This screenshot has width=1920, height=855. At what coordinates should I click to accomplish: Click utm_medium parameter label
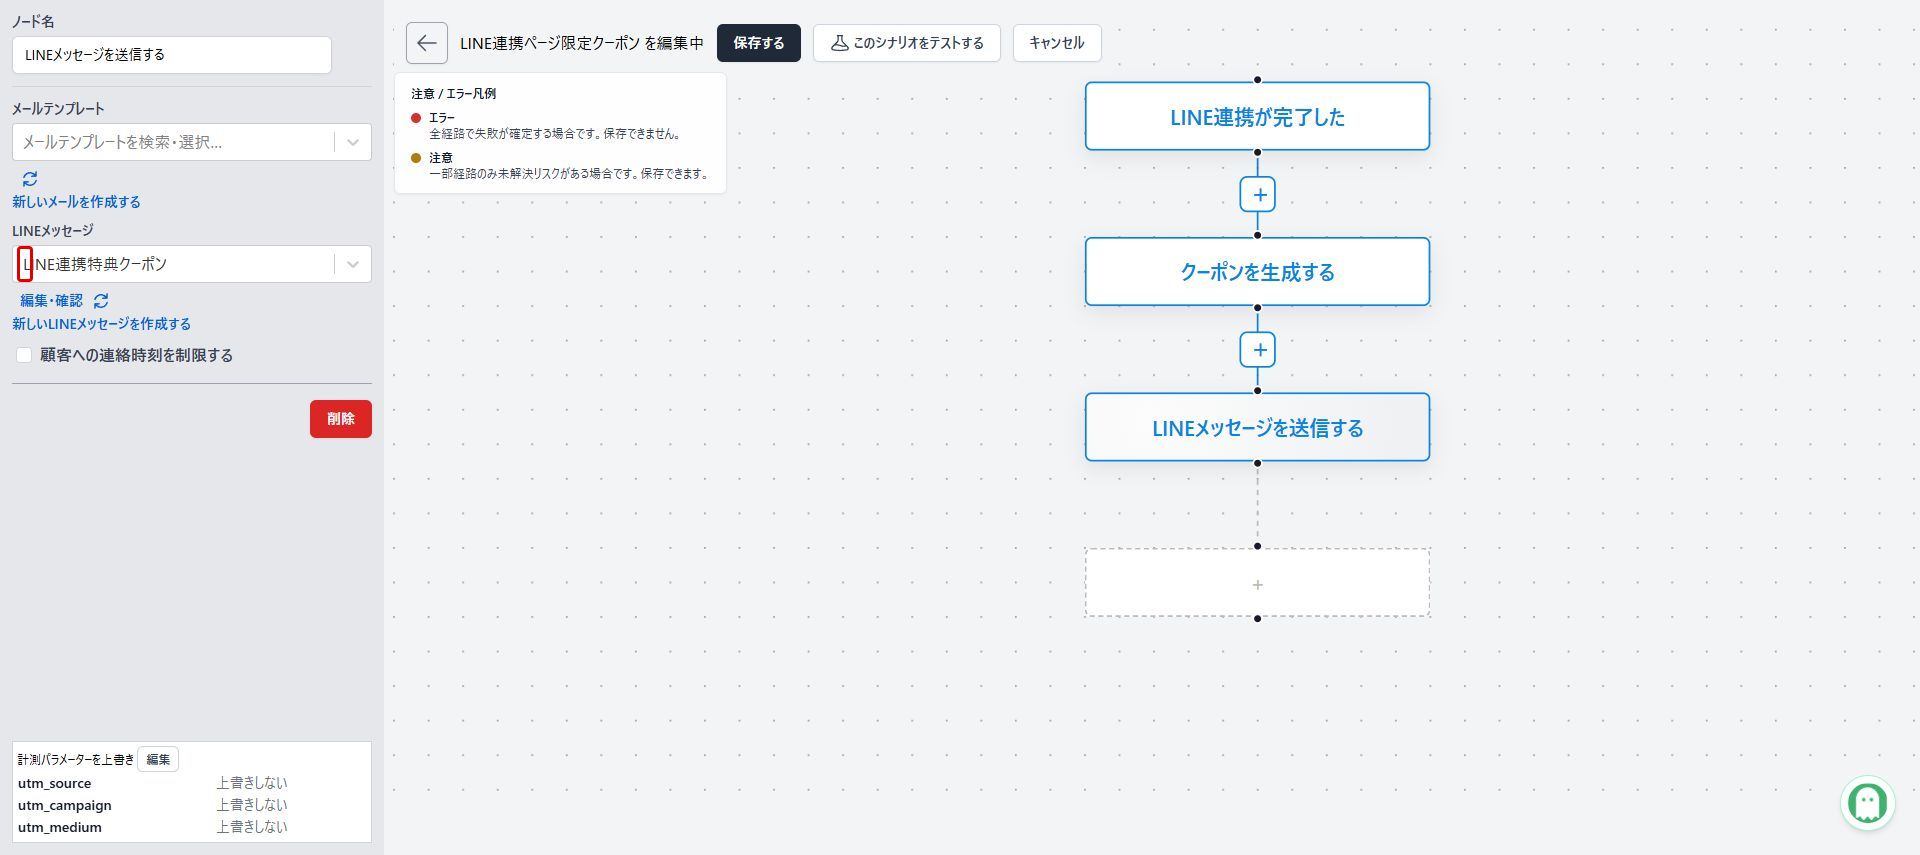click(x=60, y=827)
